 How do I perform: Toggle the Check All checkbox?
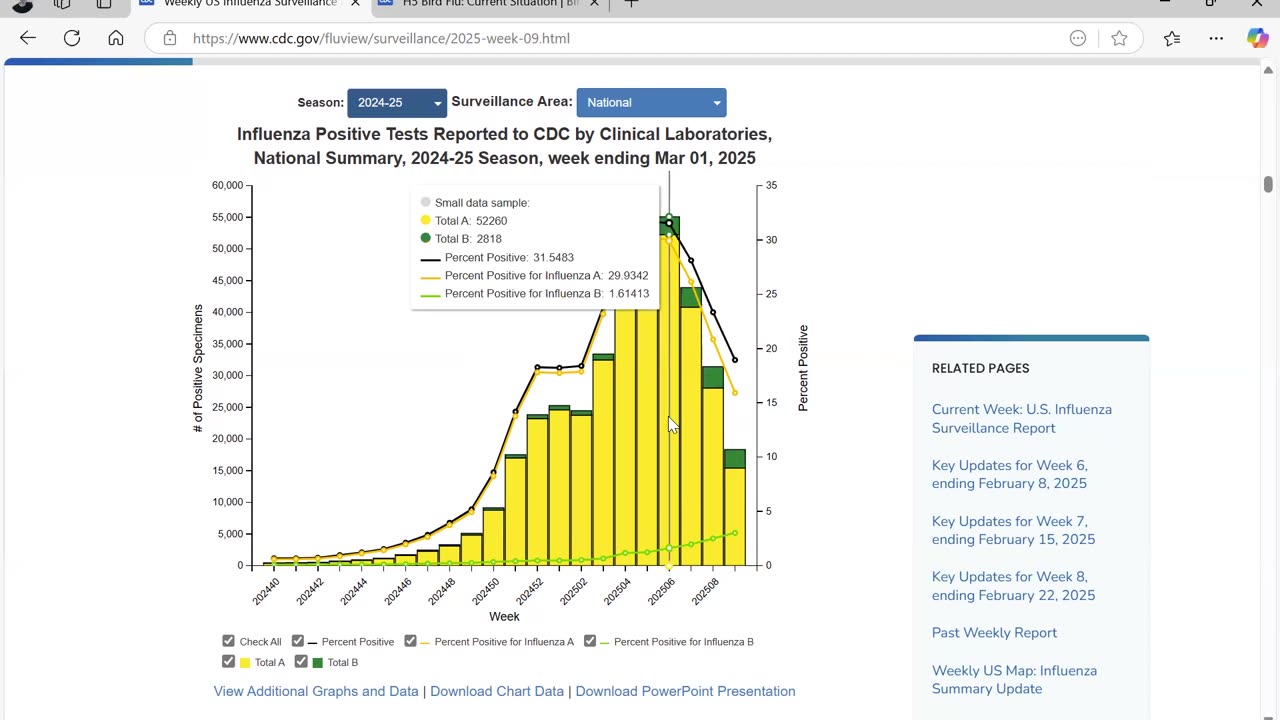click(229, 641)
